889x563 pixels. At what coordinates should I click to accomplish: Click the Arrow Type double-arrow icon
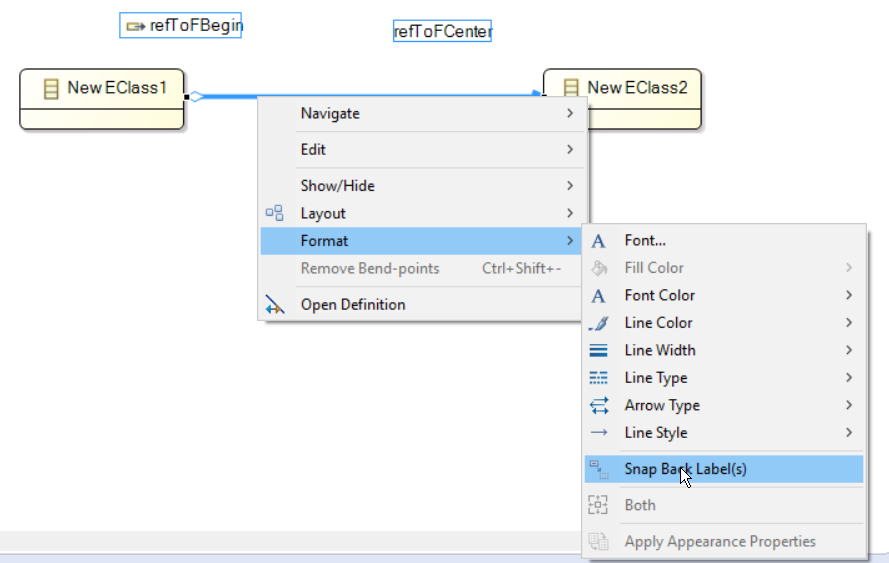coord(599,406)
